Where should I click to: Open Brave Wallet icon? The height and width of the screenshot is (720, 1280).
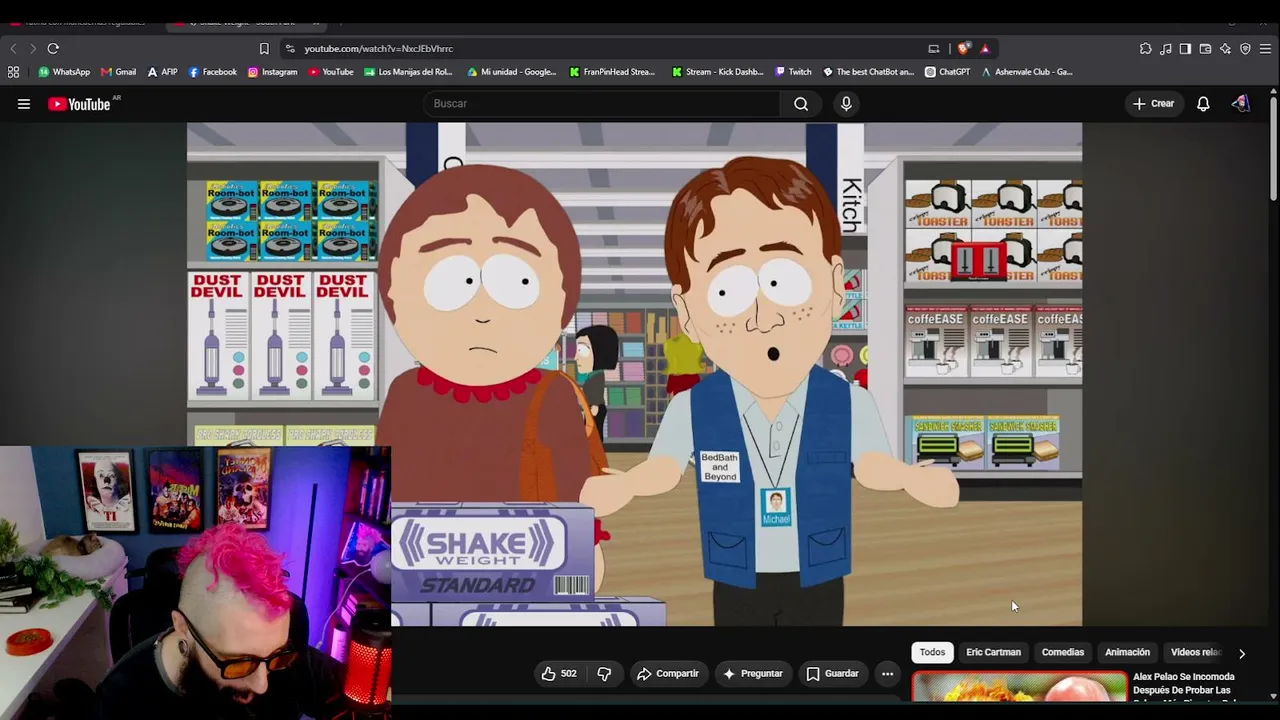[1205, 48]
